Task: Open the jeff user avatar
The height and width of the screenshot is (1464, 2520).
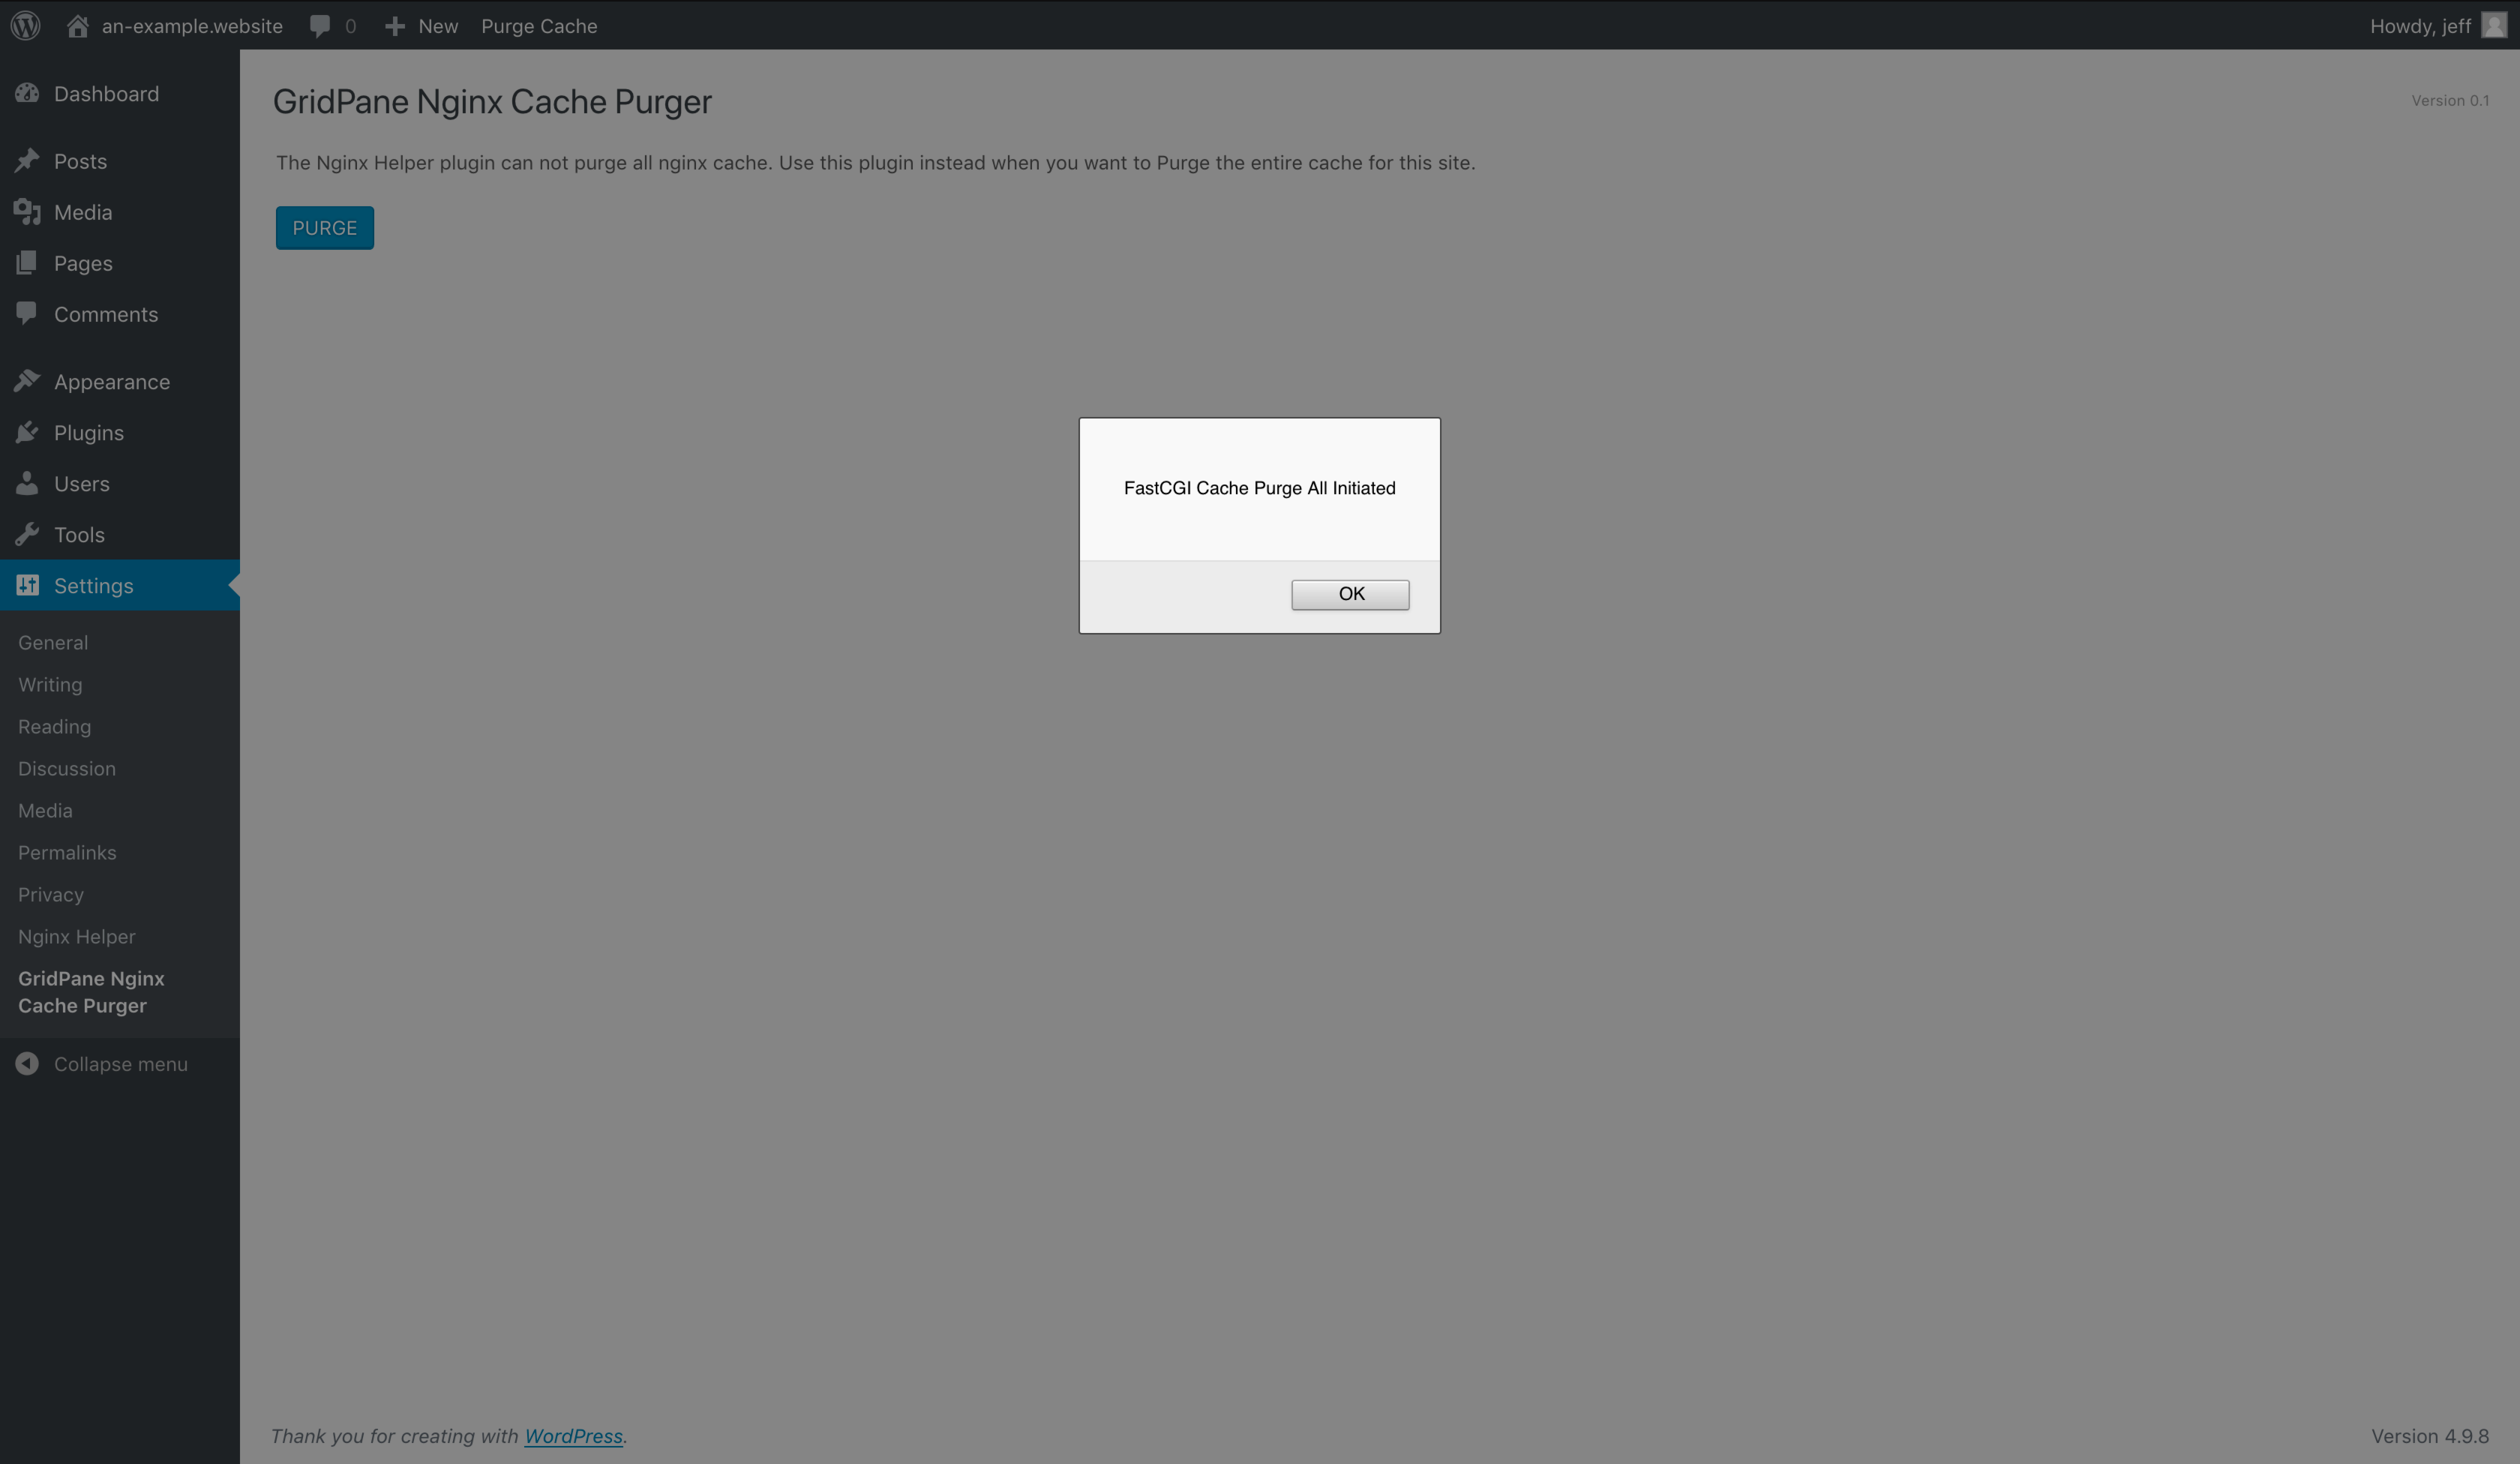Action: [x=2494, y=25]
